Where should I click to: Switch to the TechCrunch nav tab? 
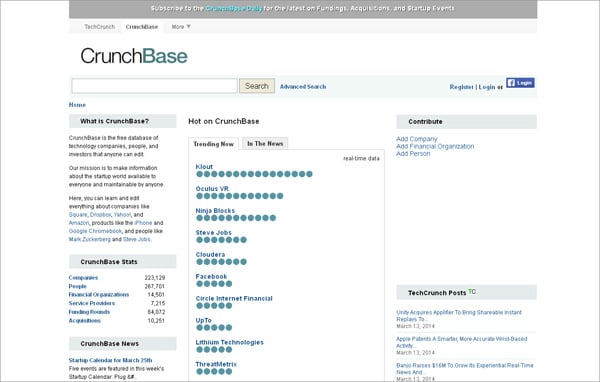(99, 27)
